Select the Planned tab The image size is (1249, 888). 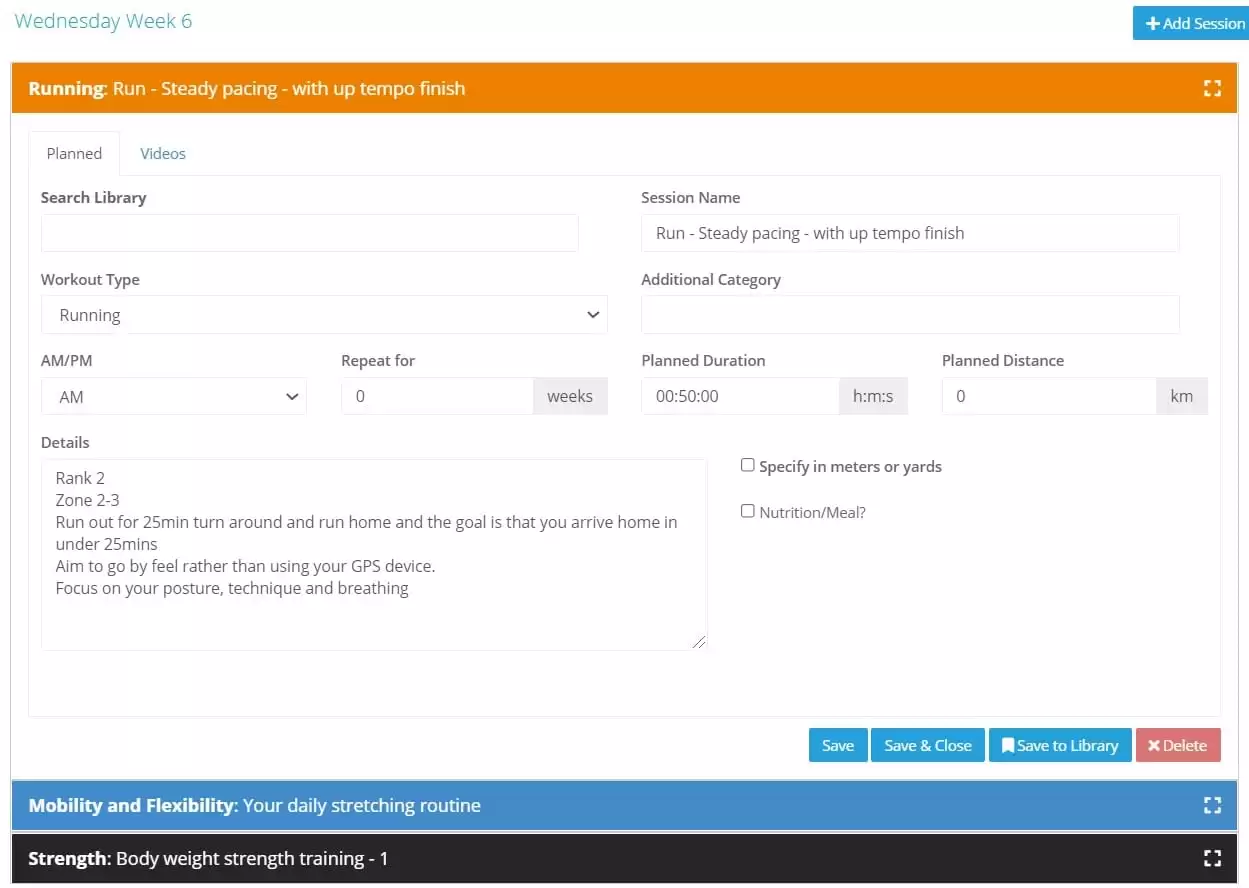click(x=74, y=153)
